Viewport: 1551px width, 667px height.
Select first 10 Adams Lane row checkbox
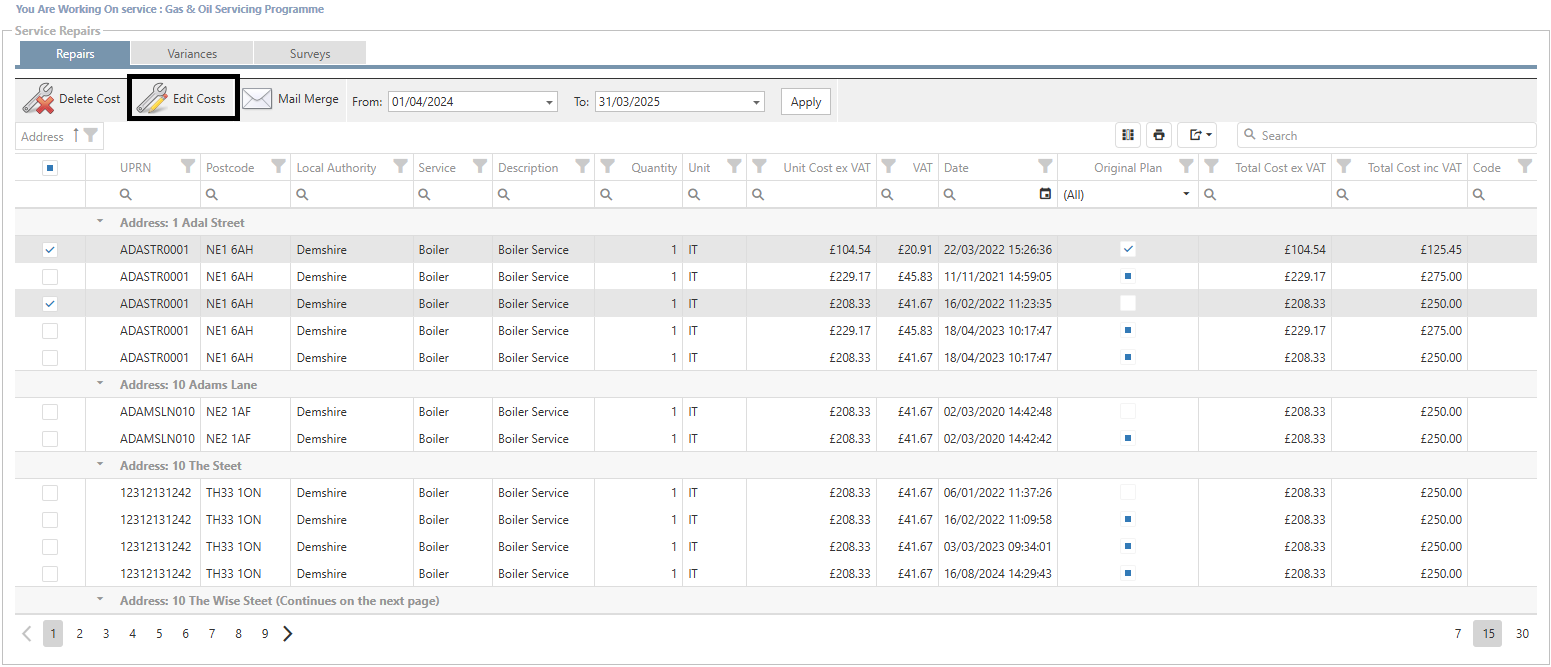click(50, 412)
